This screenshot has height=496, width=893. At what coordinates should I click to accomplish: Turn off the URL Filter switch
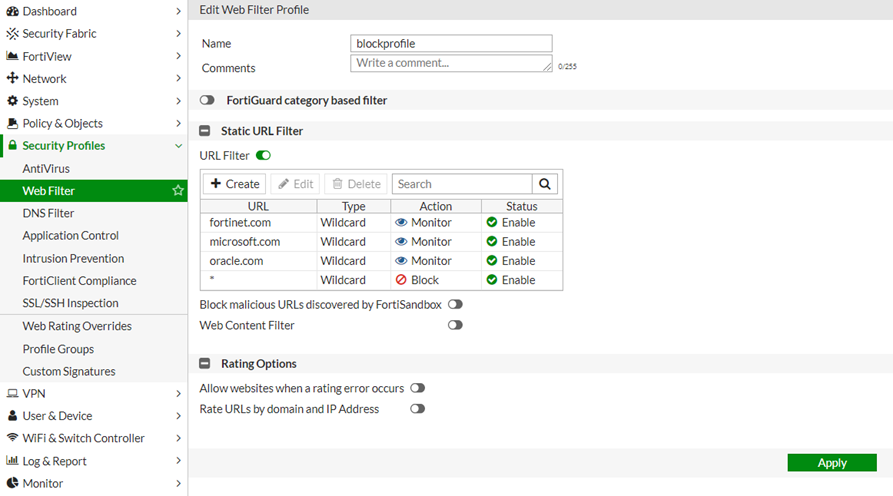(x=263, y=155)
